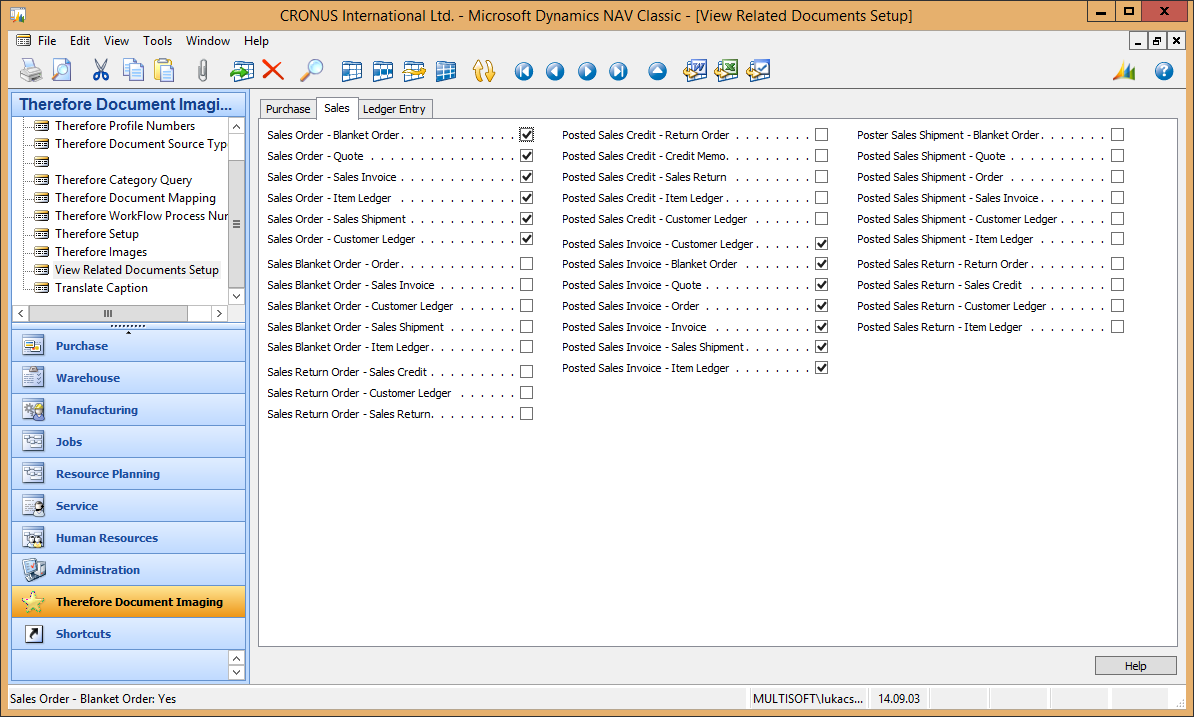Go to last record button
1194x717 pixels.
point(618,71)
